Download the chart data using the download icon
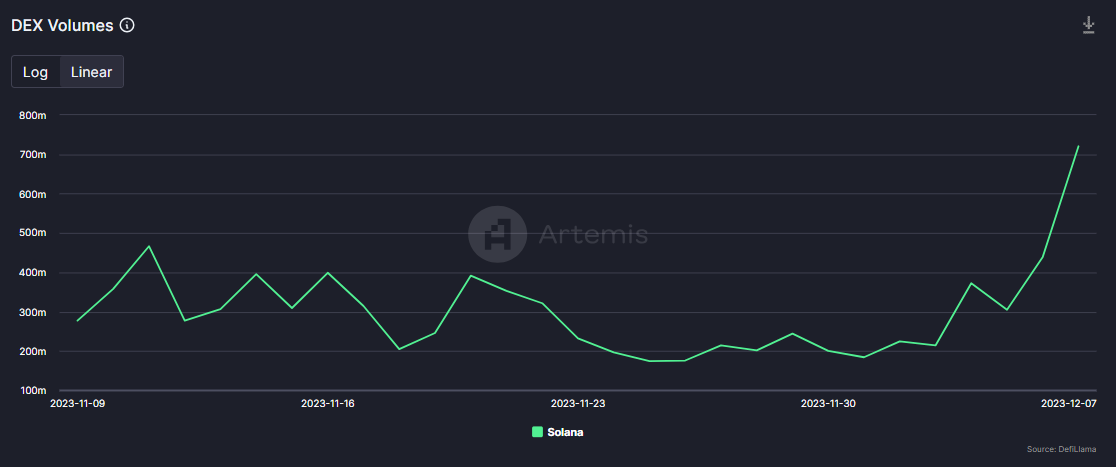 [x=1088, y=25]
